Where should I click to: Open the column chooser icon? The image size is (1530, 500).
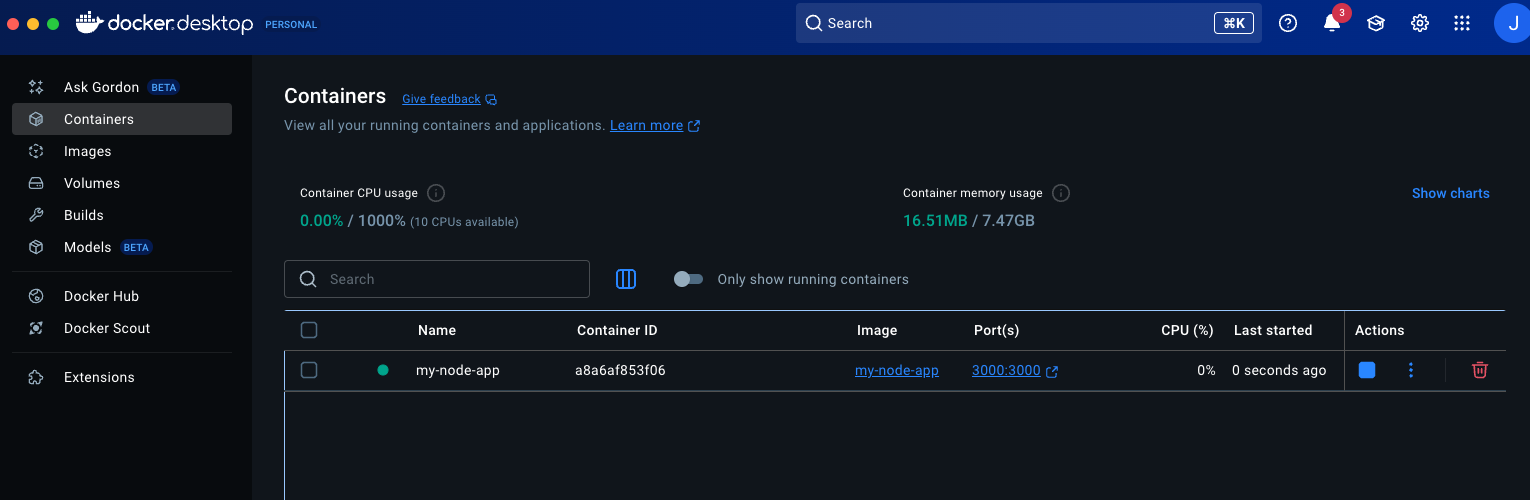(626, 279)
